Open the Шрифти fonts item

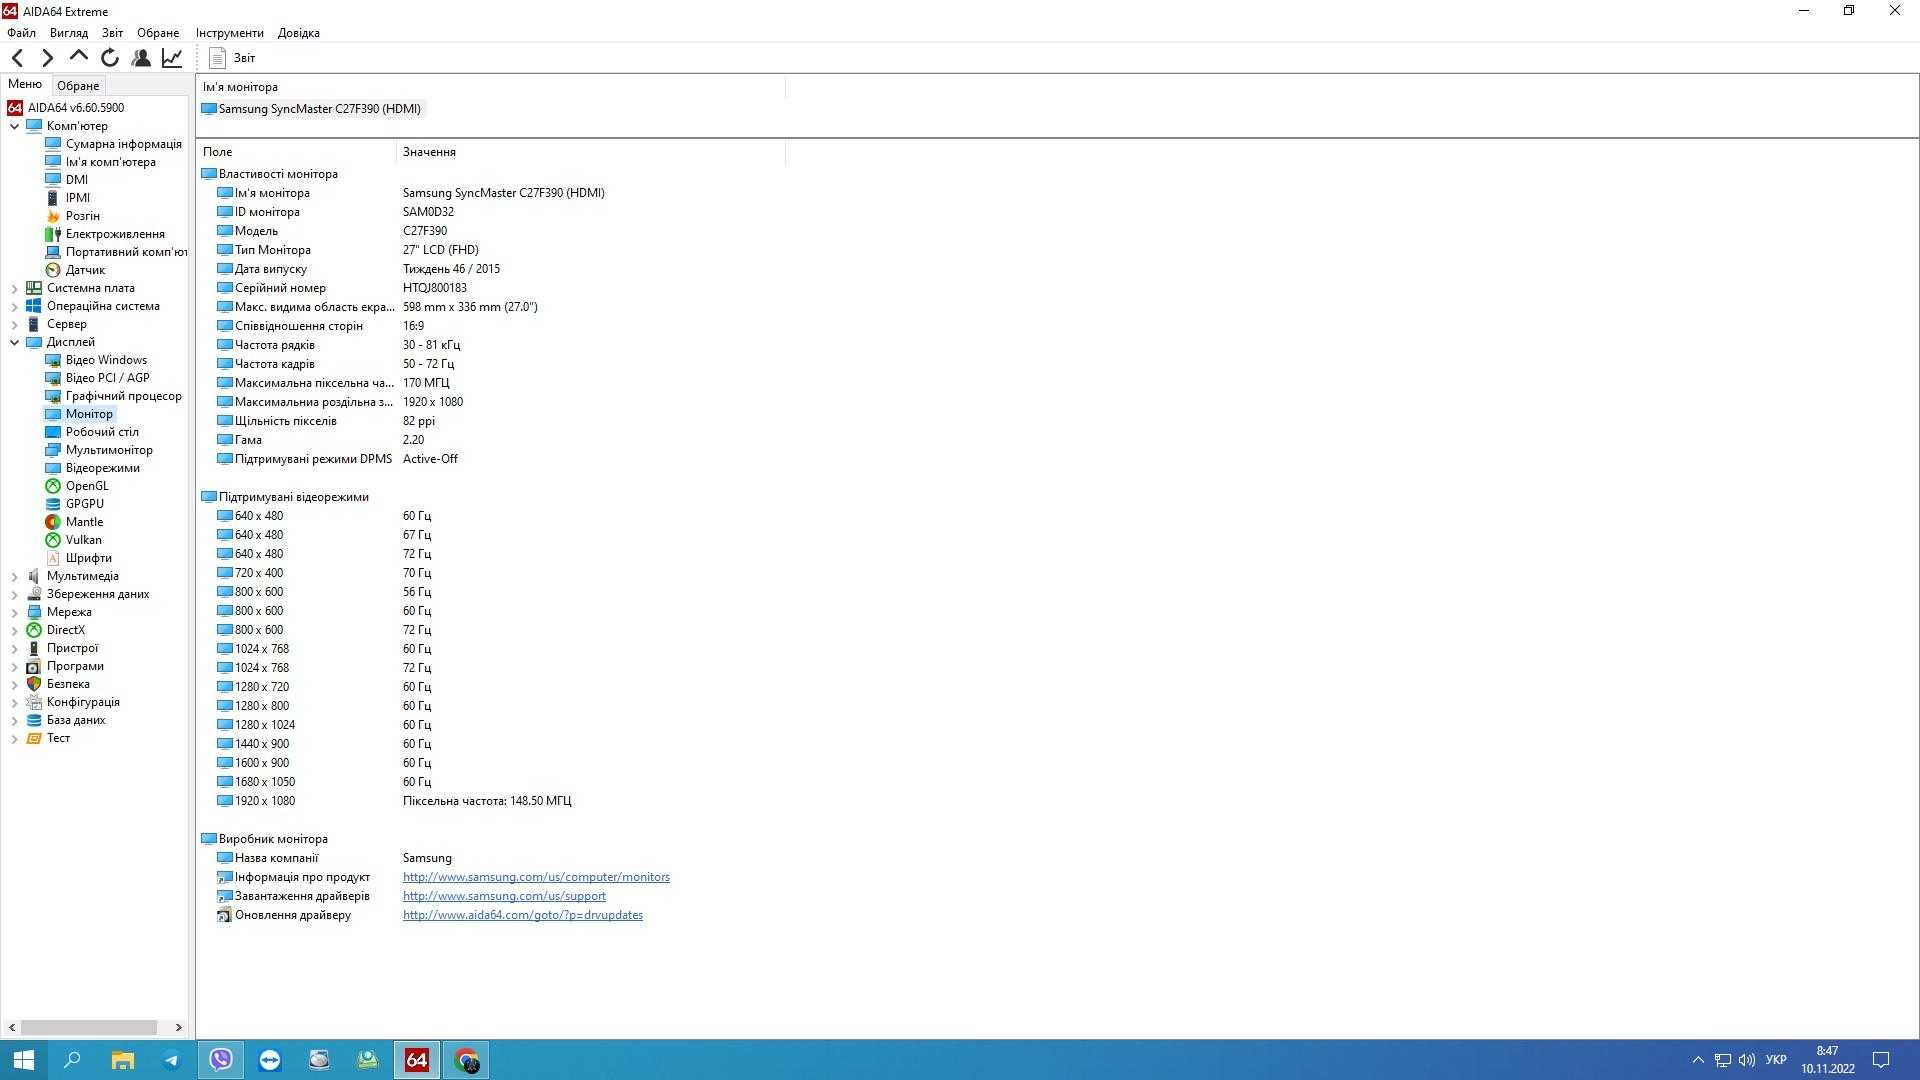coord(88,558)
